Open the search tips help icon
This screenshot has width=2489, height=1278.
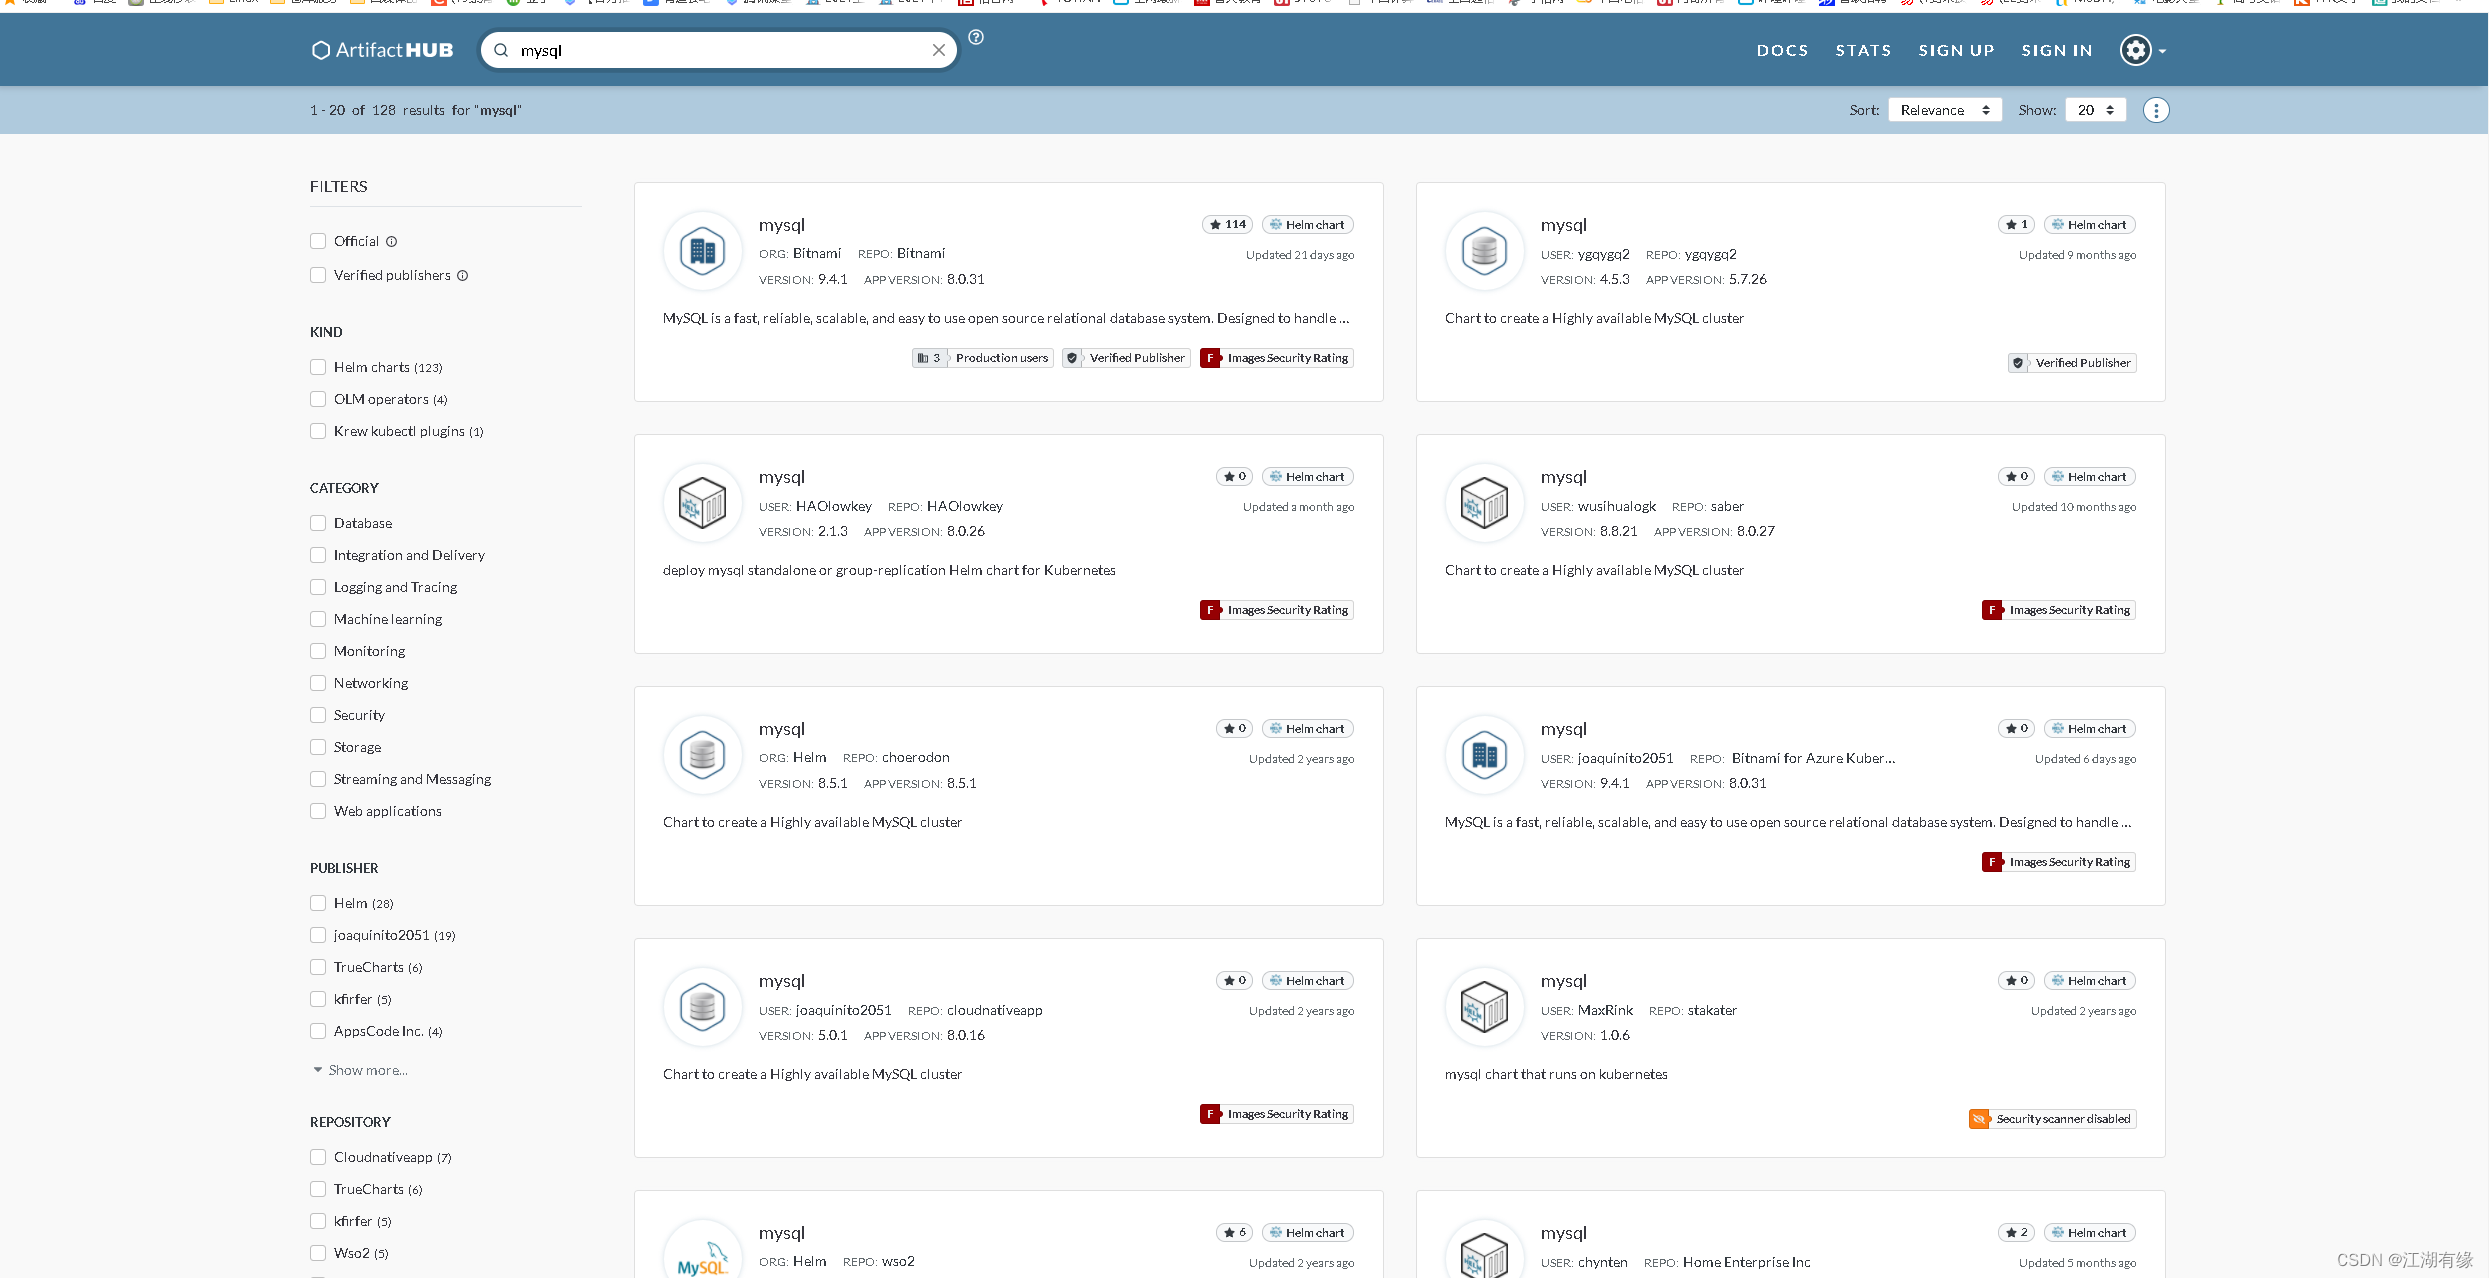(x=976, y=37)
